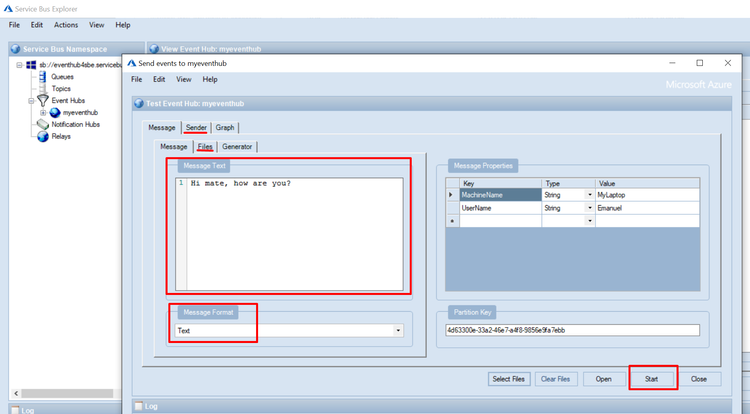Switch to the Files sub-tab

tap(205, 147)
